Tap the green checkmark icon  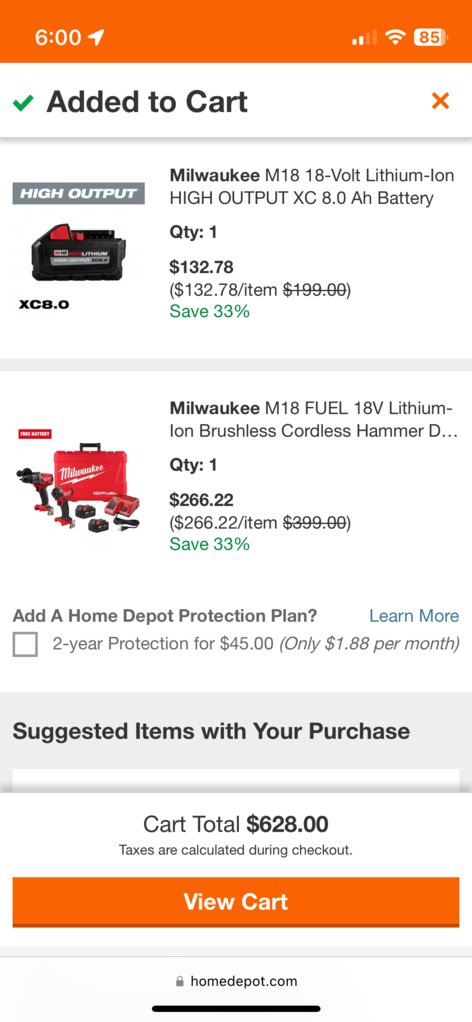pos(23,102)
